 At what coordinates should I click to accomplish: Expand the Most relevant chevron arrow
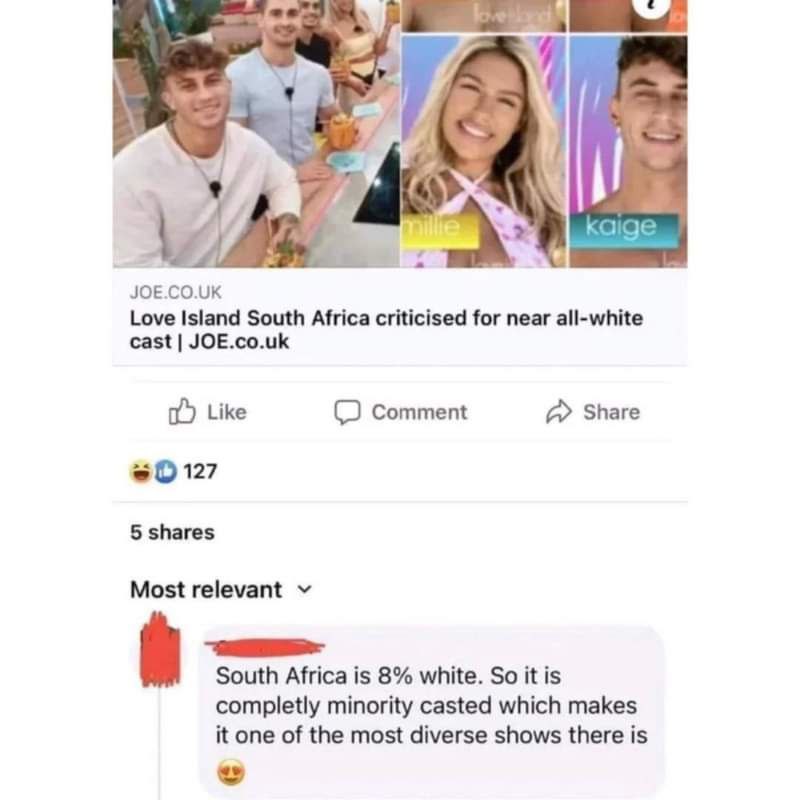coord(305,590)
